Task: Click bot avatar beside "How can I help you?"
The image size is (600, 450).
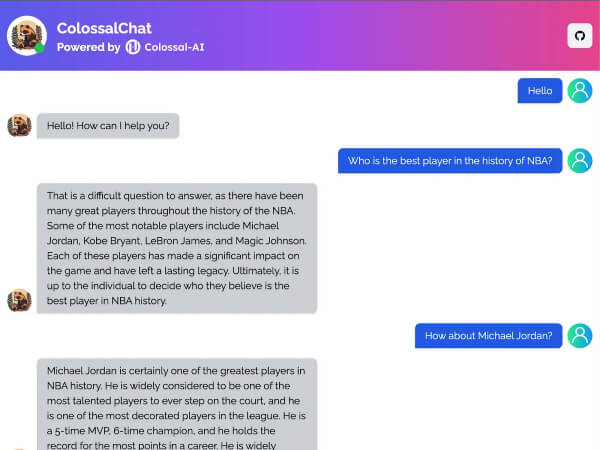Action: tap(19, 126)
